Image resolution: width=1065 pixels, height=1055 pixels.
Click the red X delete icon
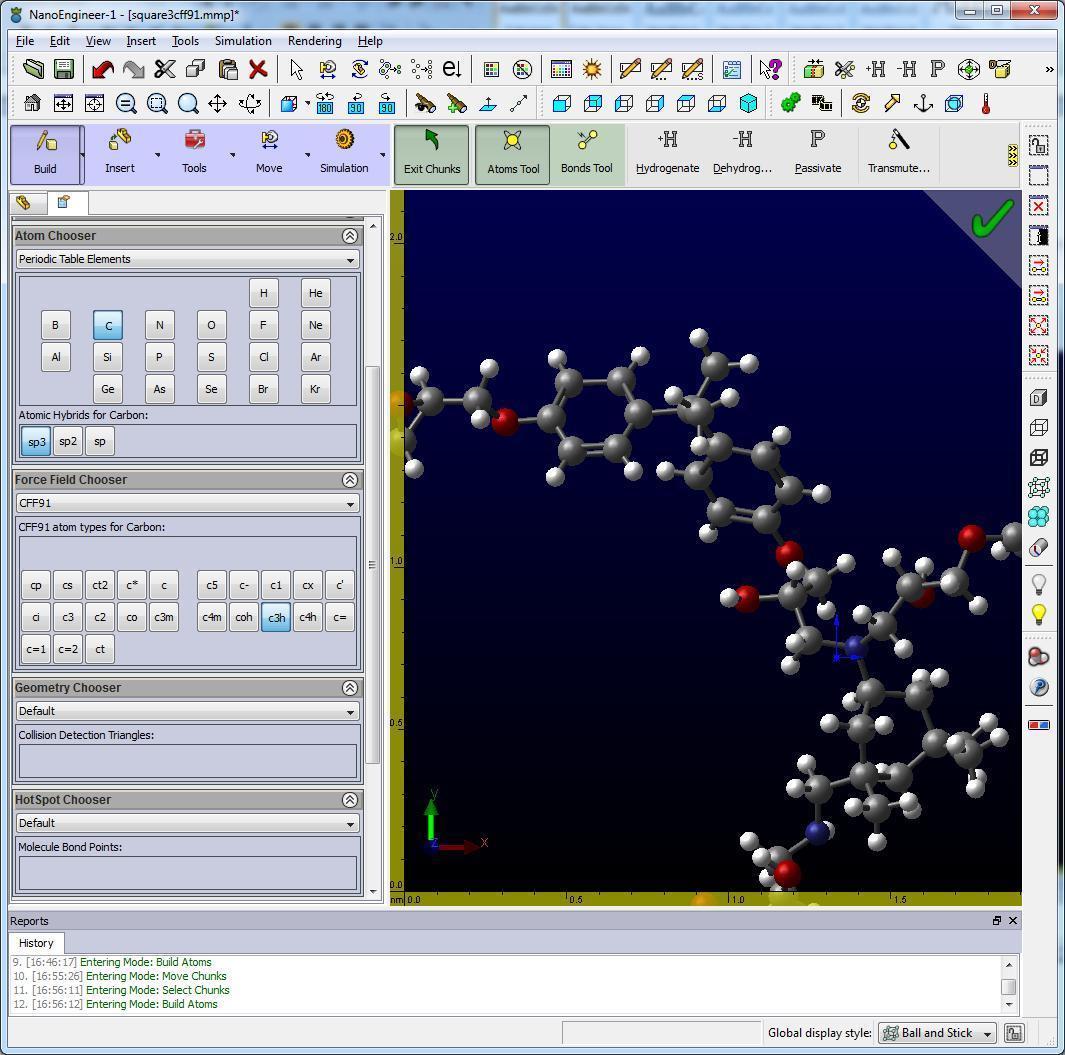(x=258, y=69)
